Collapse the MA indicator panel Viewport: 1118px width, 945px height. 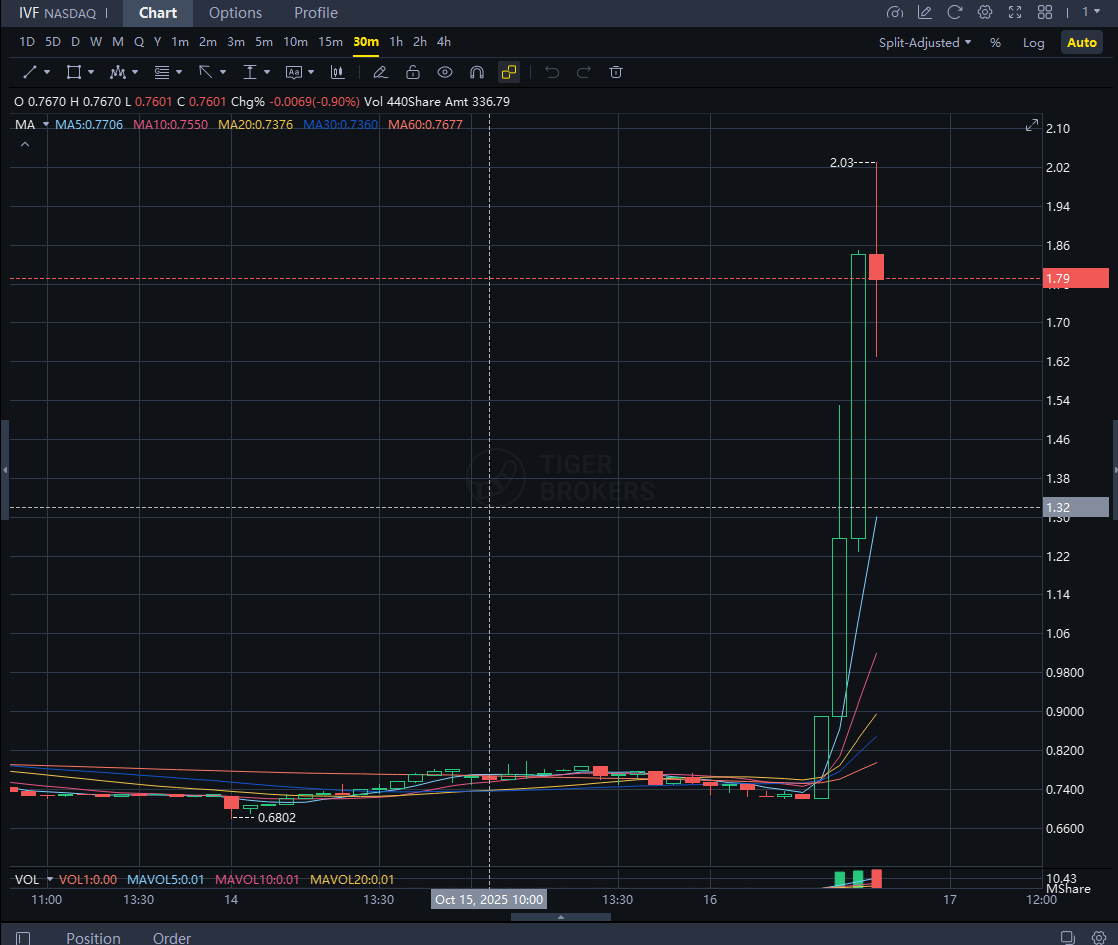coord(25,143)
